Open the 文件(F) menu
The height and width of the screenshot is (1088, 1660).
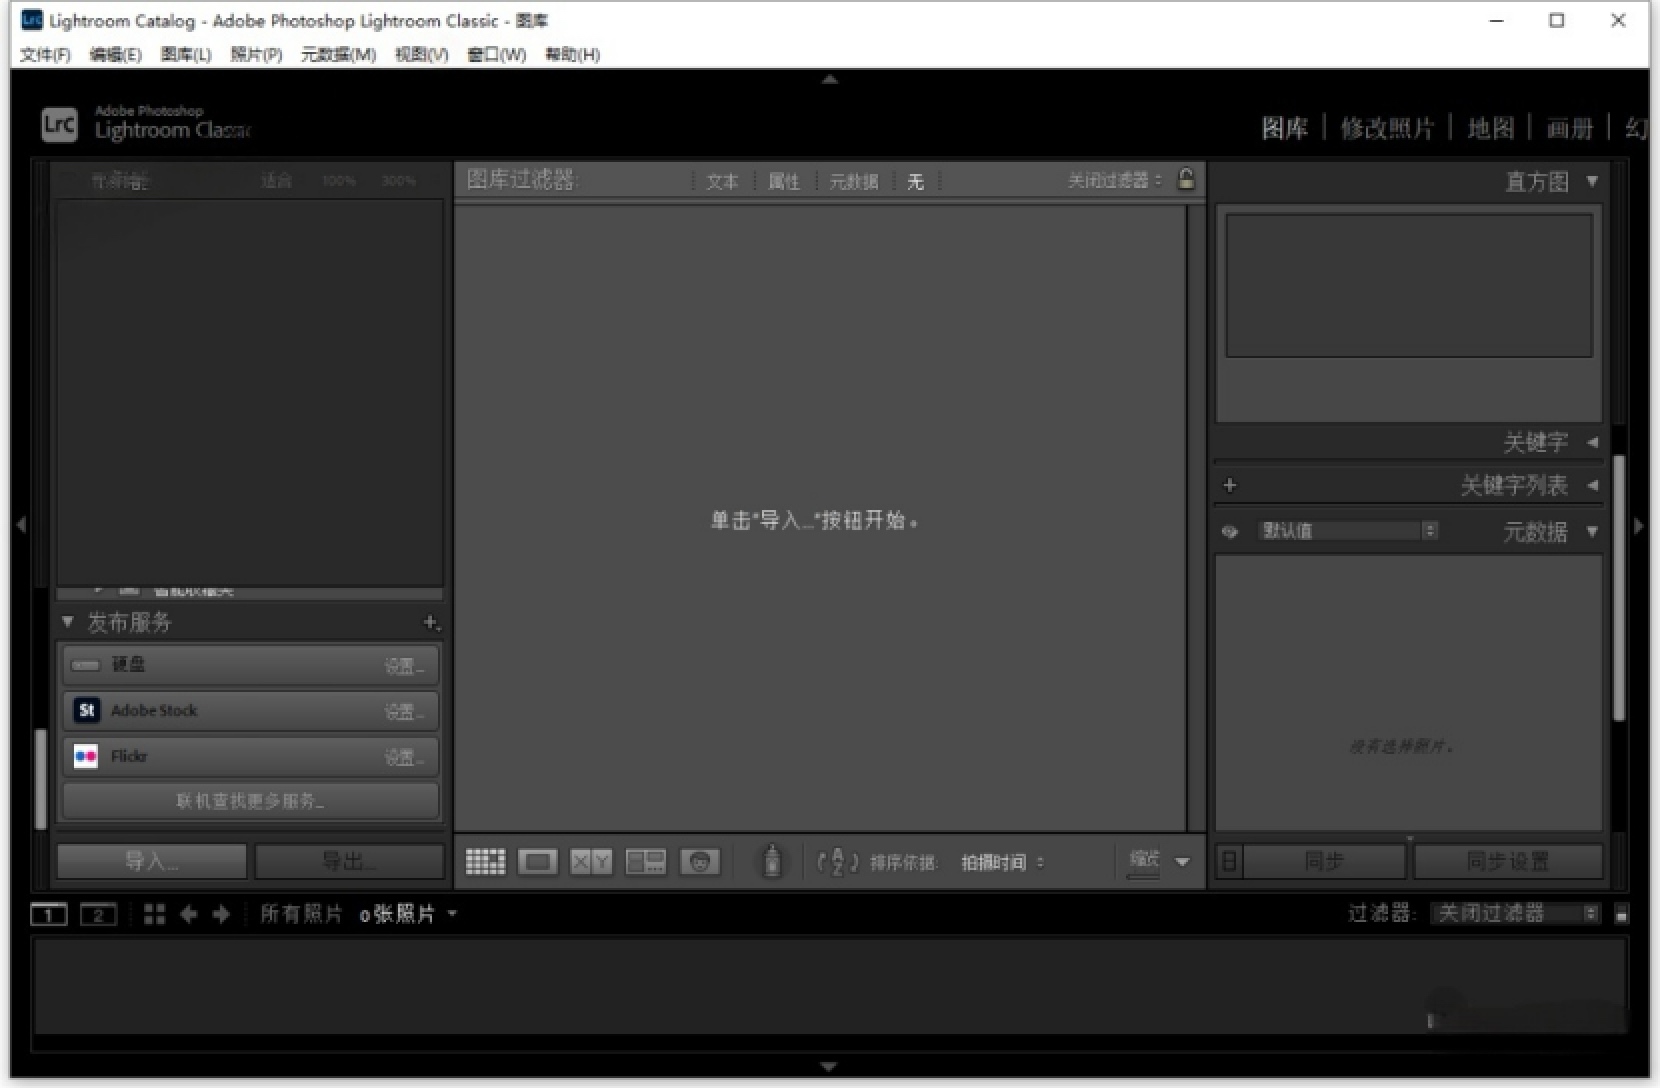pyautogui.click(x=42, y=55)
